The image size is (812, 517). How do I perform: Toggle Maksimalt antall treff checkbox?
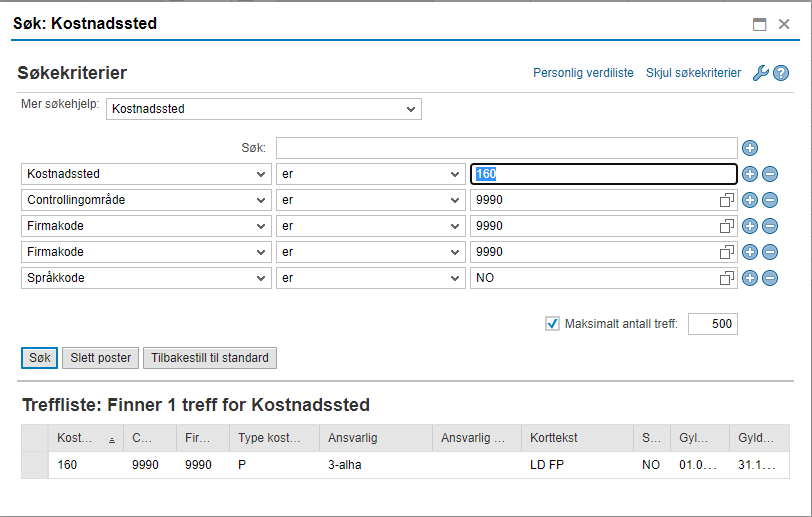pyautogui.click(x=552, y=324)
